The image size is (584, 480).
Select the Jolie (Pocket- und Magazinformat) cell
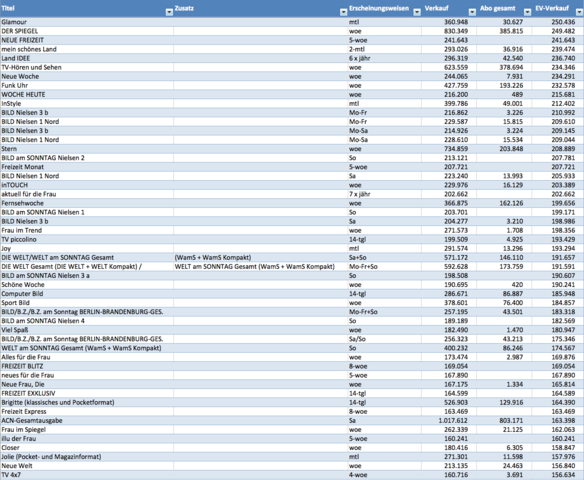(87, 457)
